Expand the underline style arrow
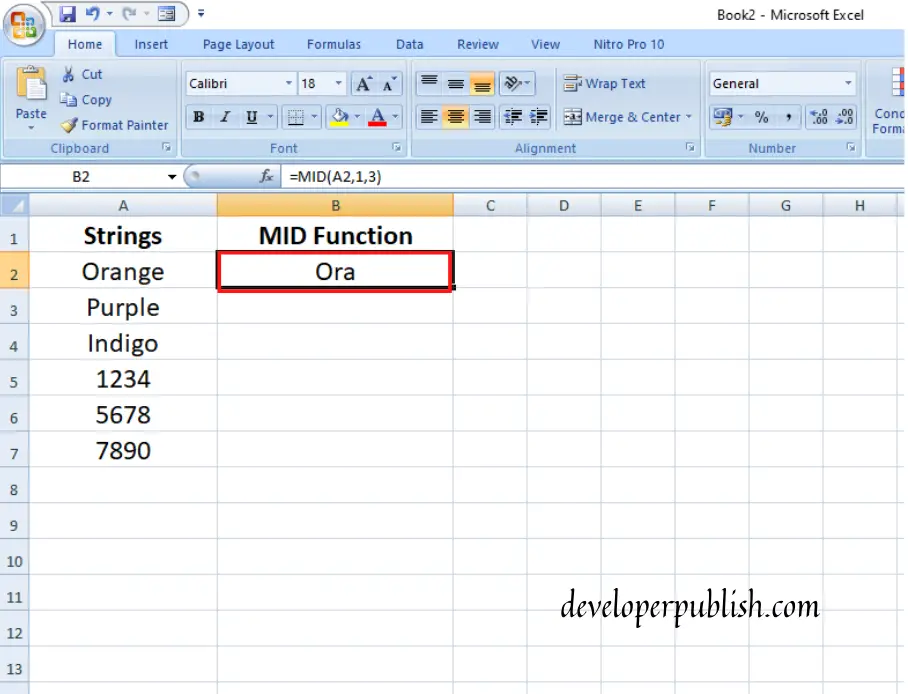908x694 pixels. (x=270, y=117)
